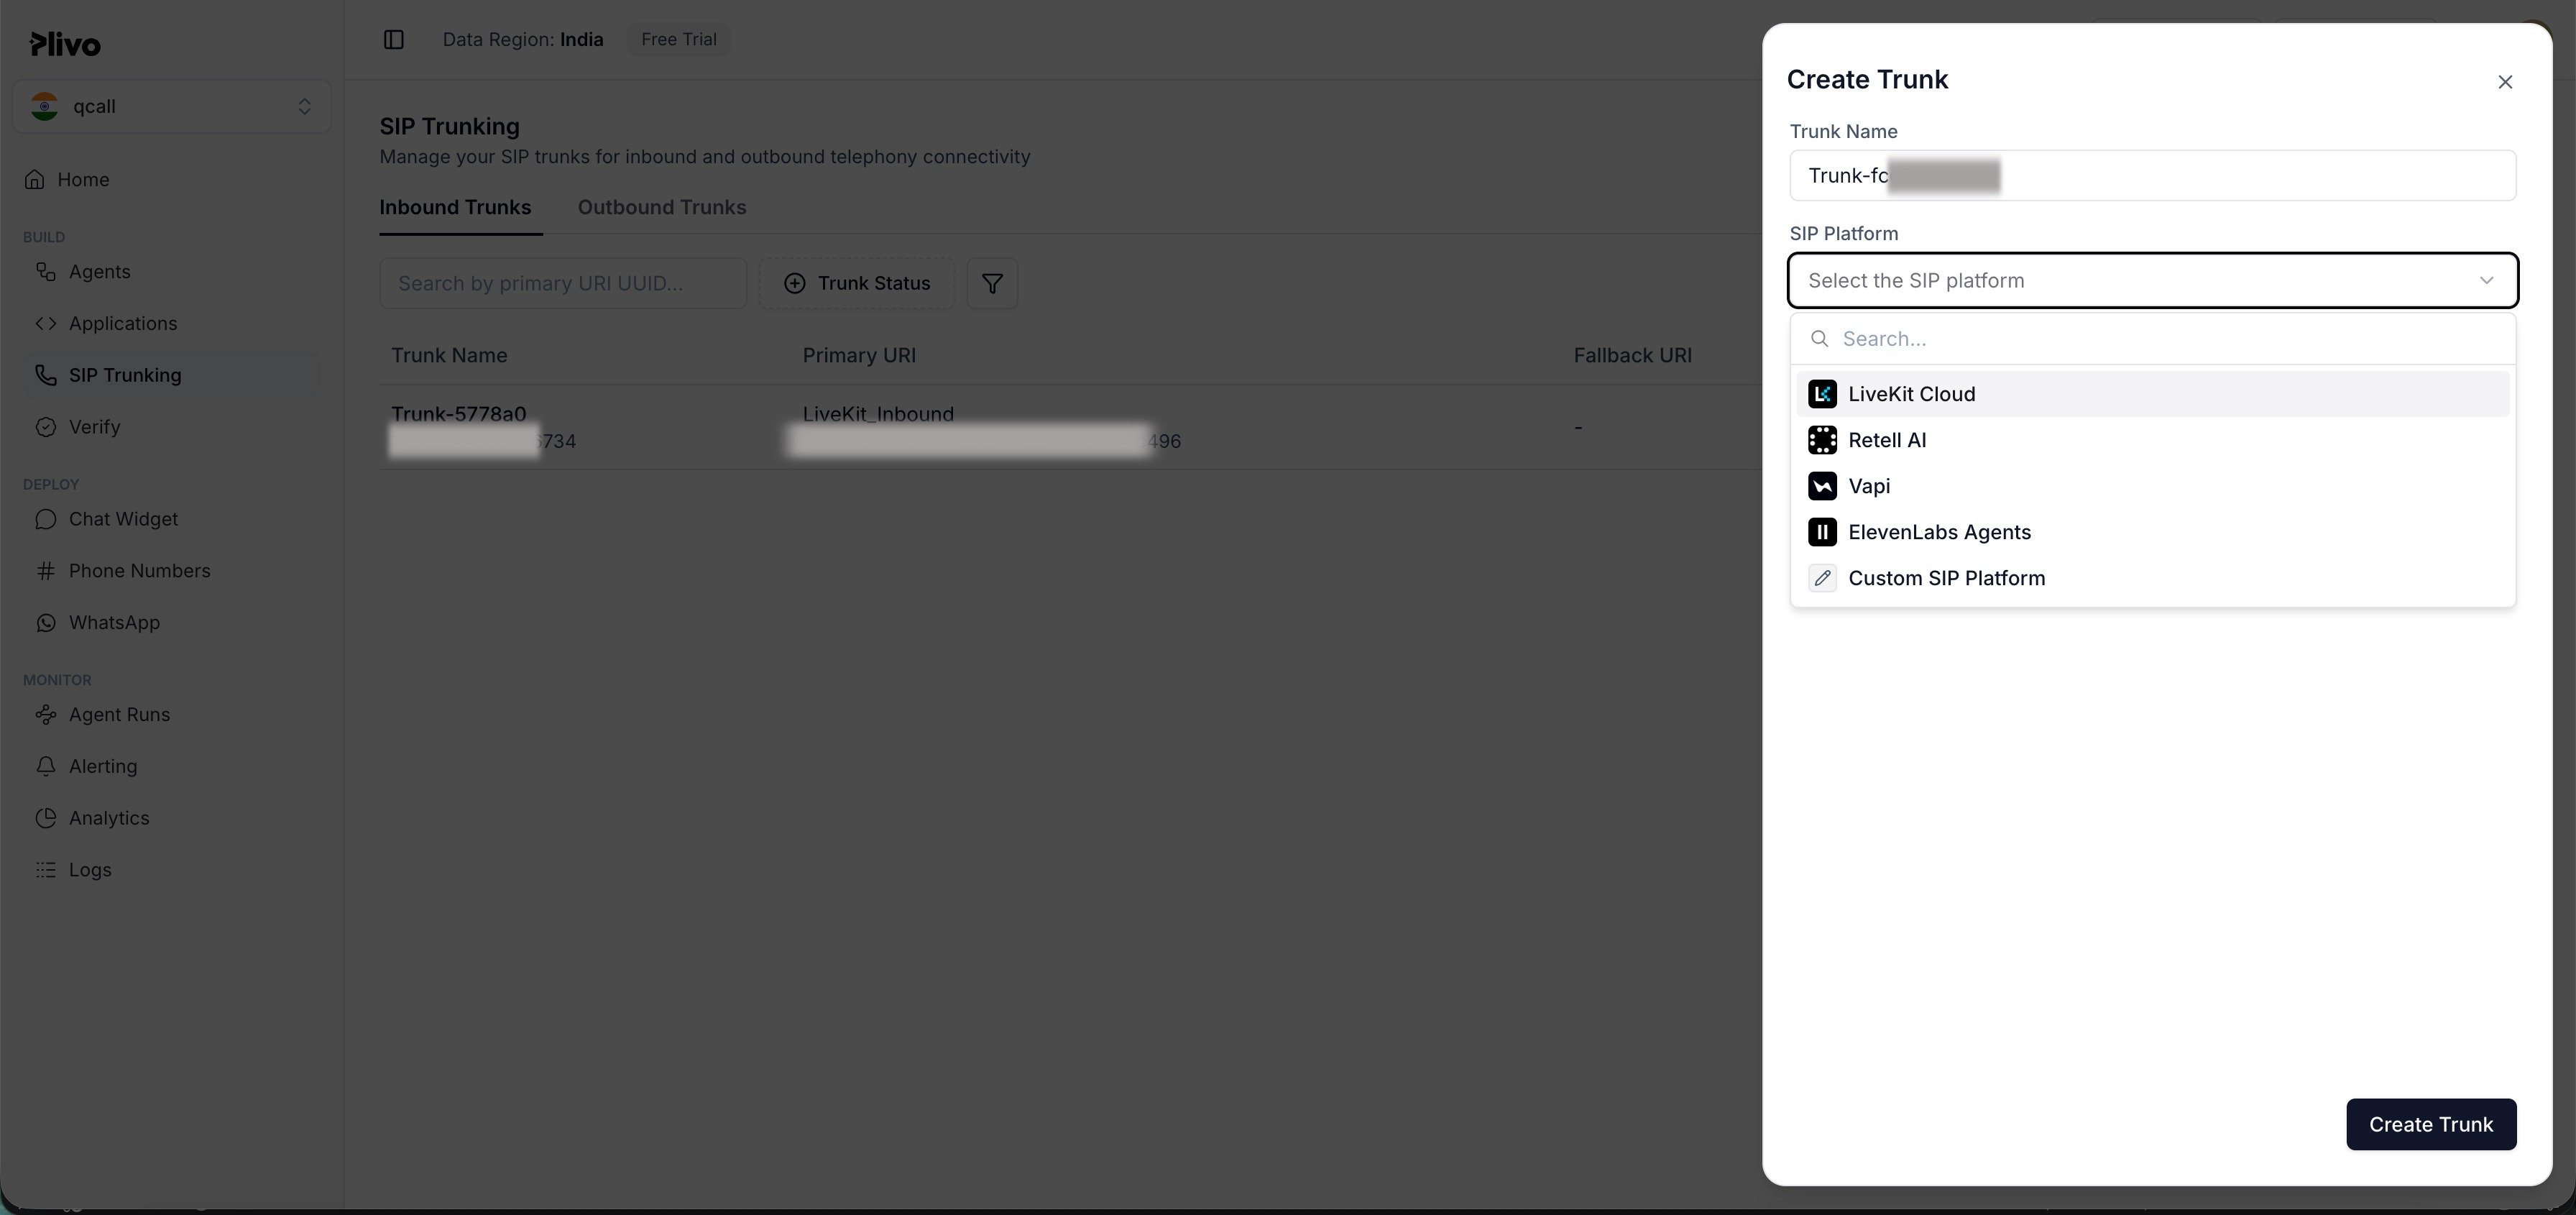This screenshot has height=1215, width=2576.
Task: Click the Applications code brackets icon
Action: 46,324
